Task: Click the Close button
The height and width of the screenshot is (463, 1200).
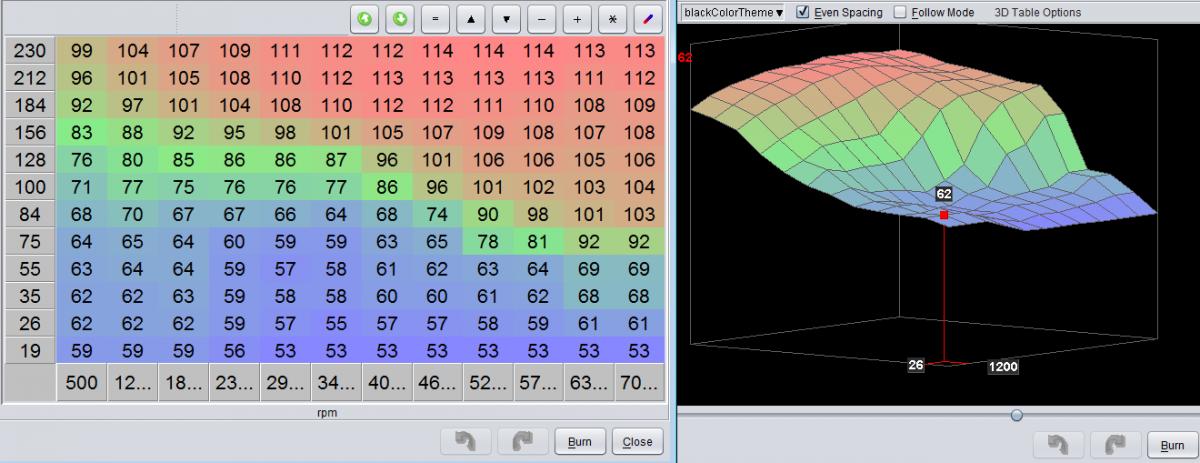Action: [637, 441]
